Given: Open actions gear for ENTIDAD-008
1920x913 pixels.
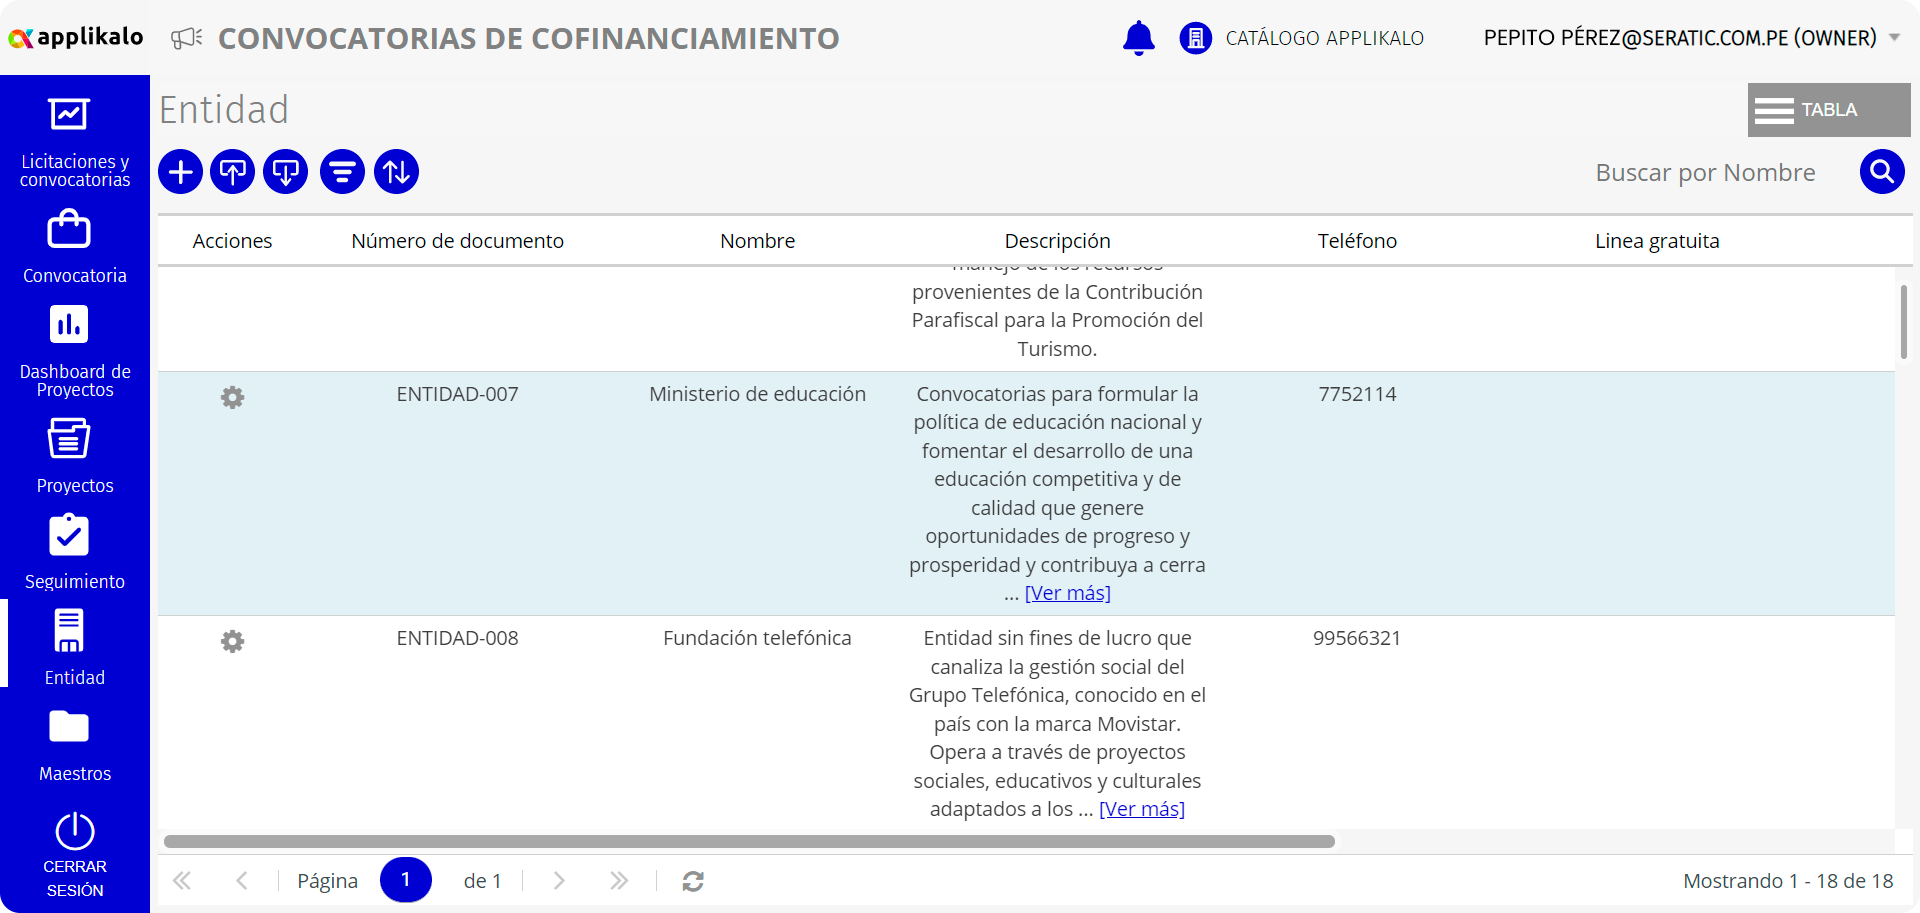Looking at the screenshot, I should tap(232, 642).
